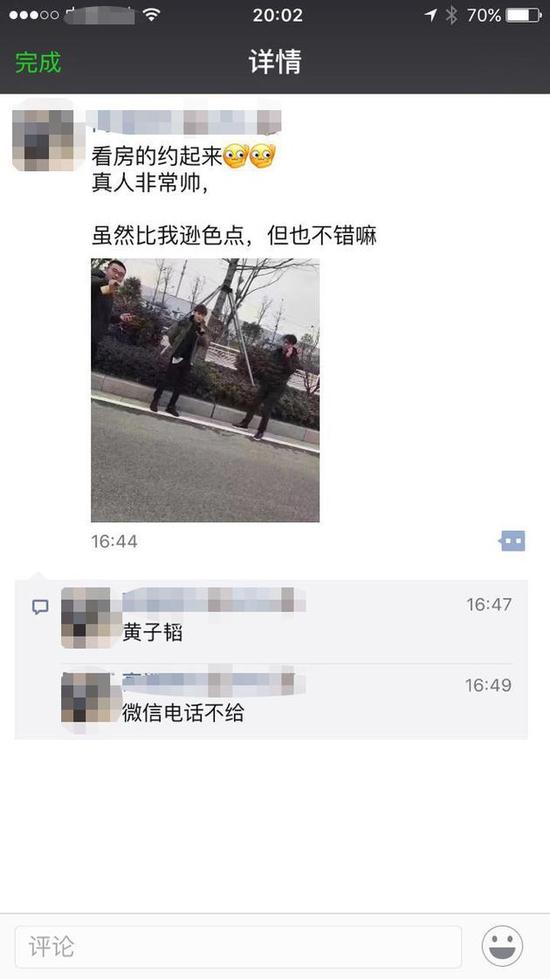Focus the 评论 comment input field
The width and height of the screenshot is (550, 979).
pyautogui.click(x=238, y=947)
